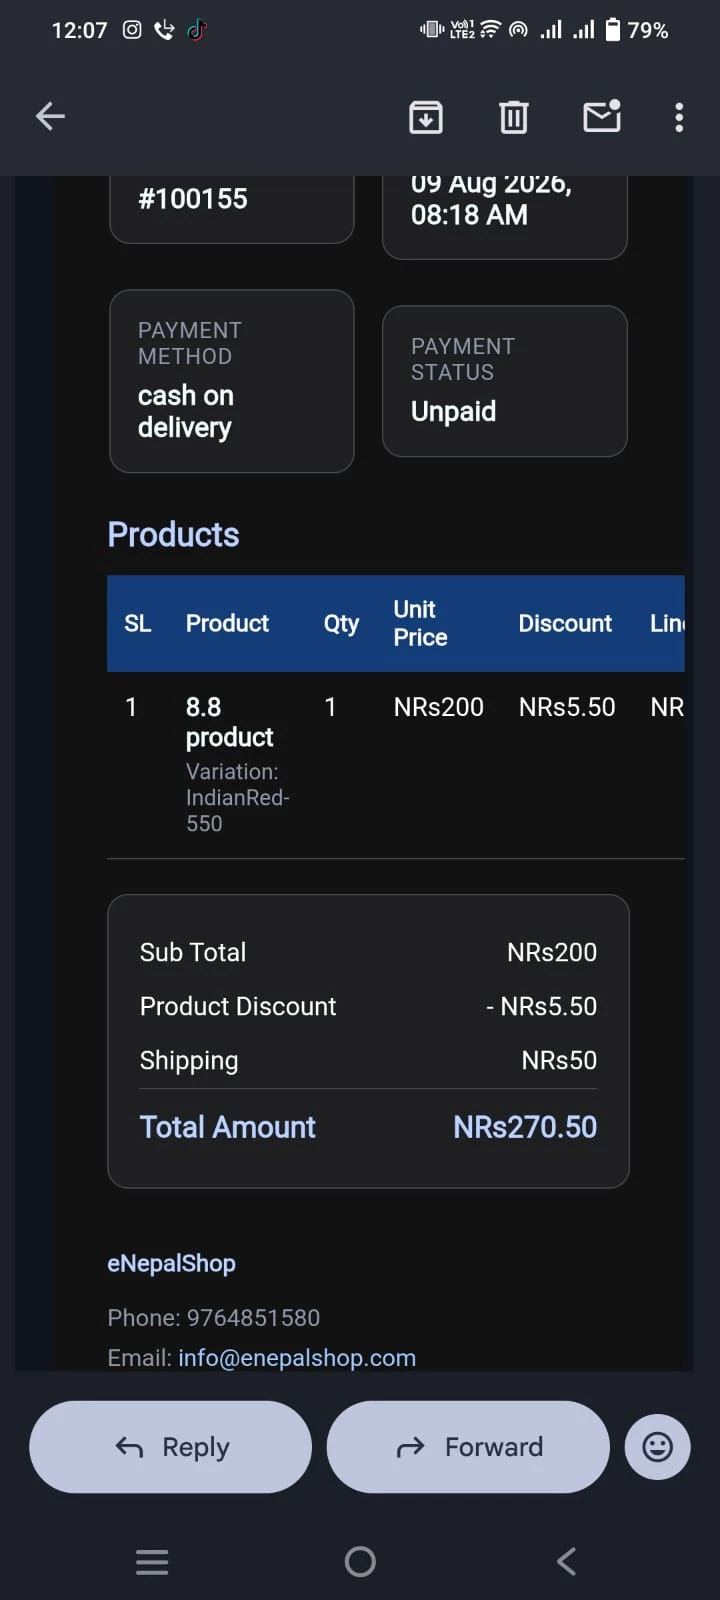Tap the order number #100155 card

point(232,208)
